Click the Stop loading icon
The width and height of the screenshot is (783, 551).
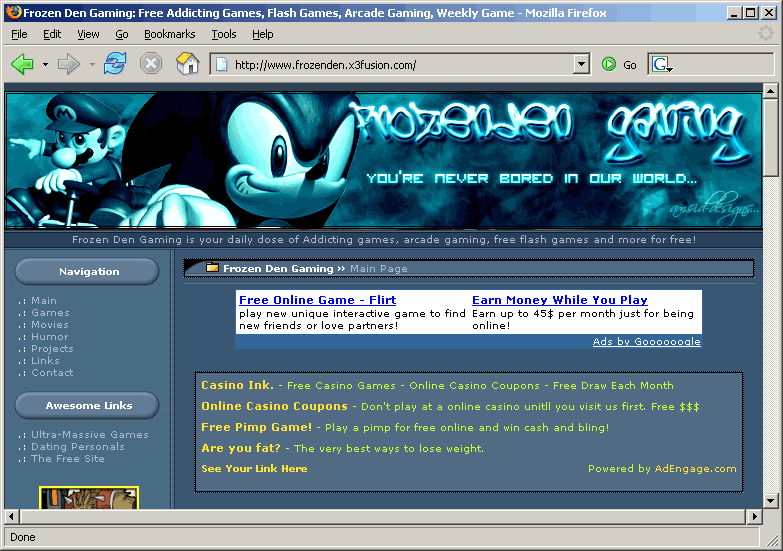[x=151, y=65]
